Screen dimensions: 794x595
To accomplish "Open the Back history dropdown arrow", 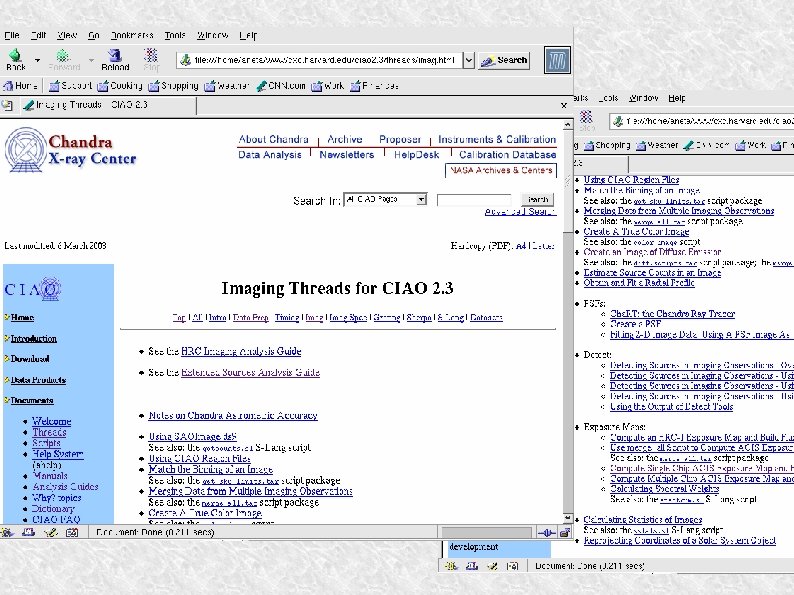I will (37, 60).
